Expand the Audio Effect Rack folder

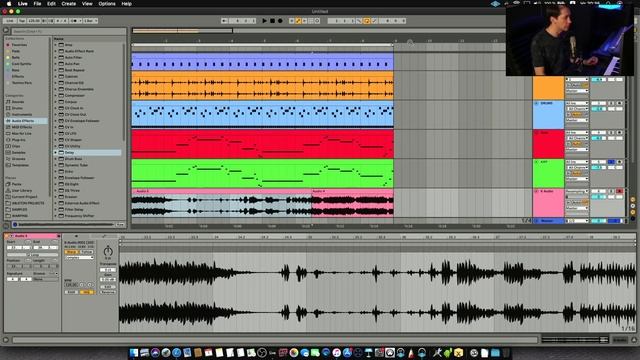point(56,51)
